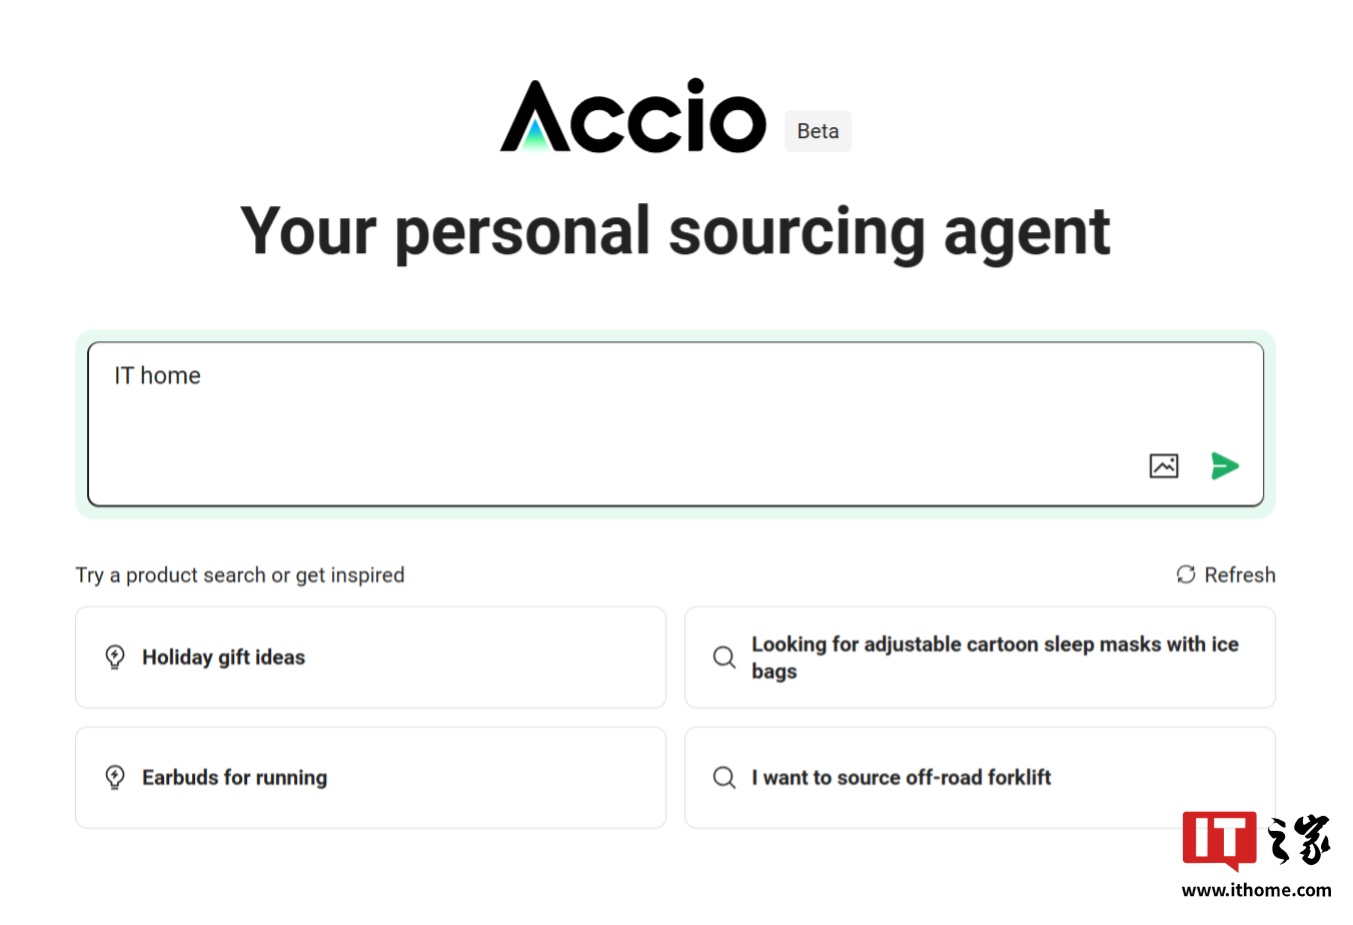Select the Earbuds for running suggestion card
Viewport: 1353px width, 925px height.
click(x=370, y=777)
